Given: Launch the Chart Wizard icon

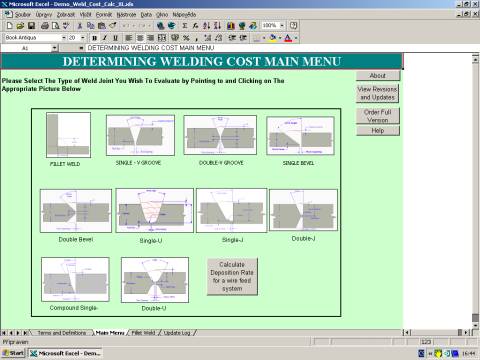Looking at the screenshot, I should coord(231,26).
